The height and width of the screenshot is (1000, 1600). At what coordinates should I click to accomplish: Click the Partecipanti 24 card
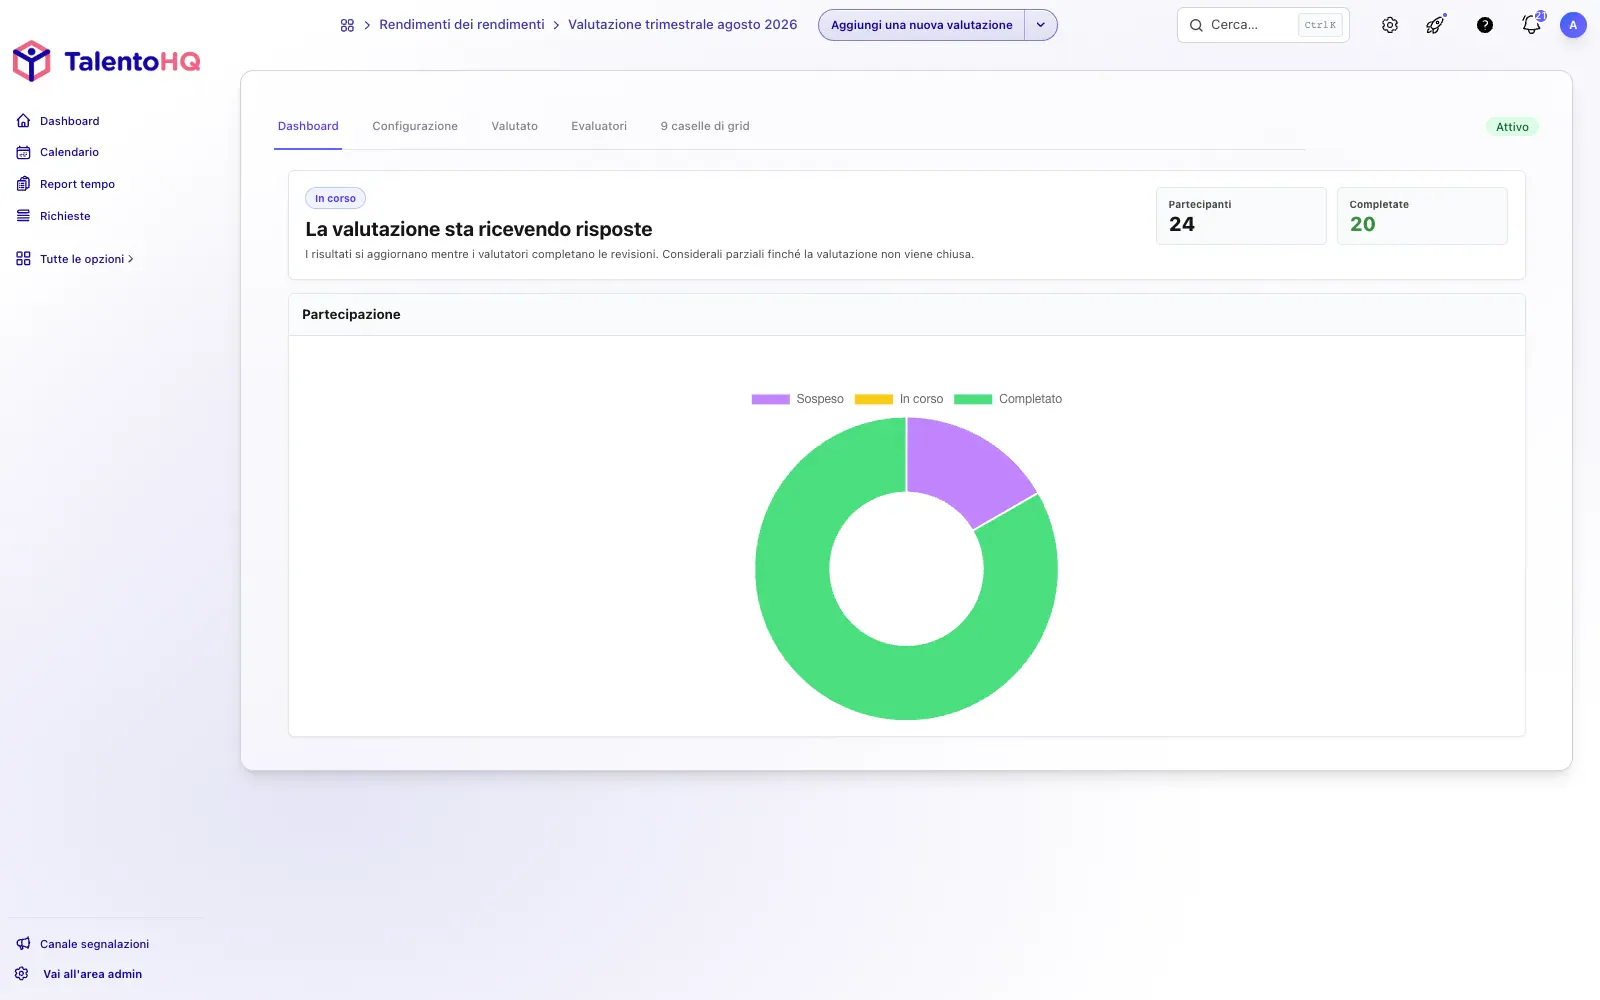[x=1241, y=216]
